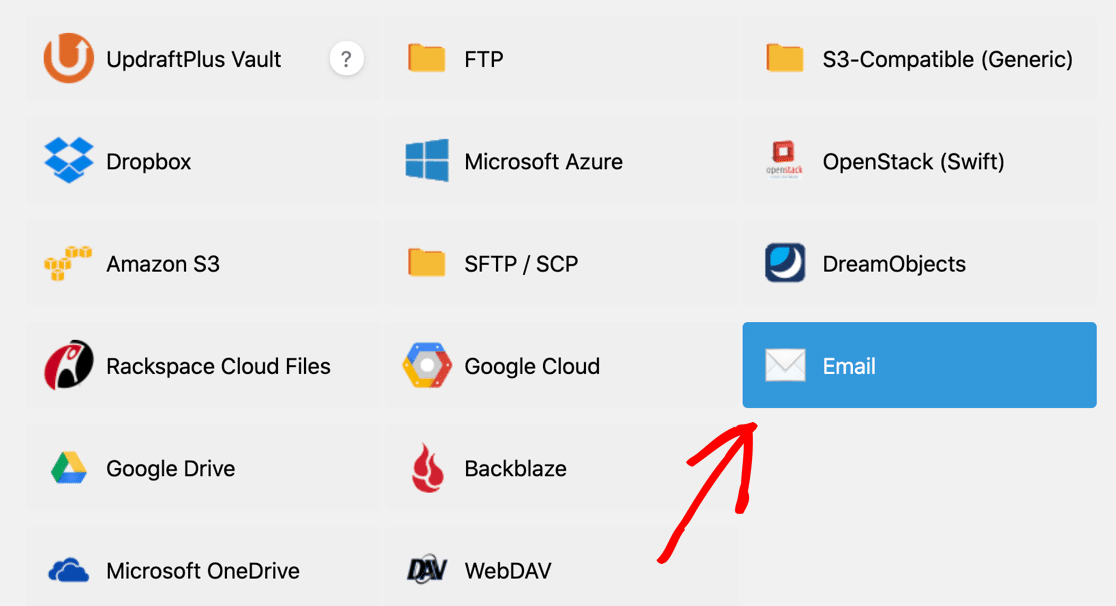Click the Email envelope icon
This screenshot has height=606, width=1116.
pyautogui.click(x=784, y=365)
